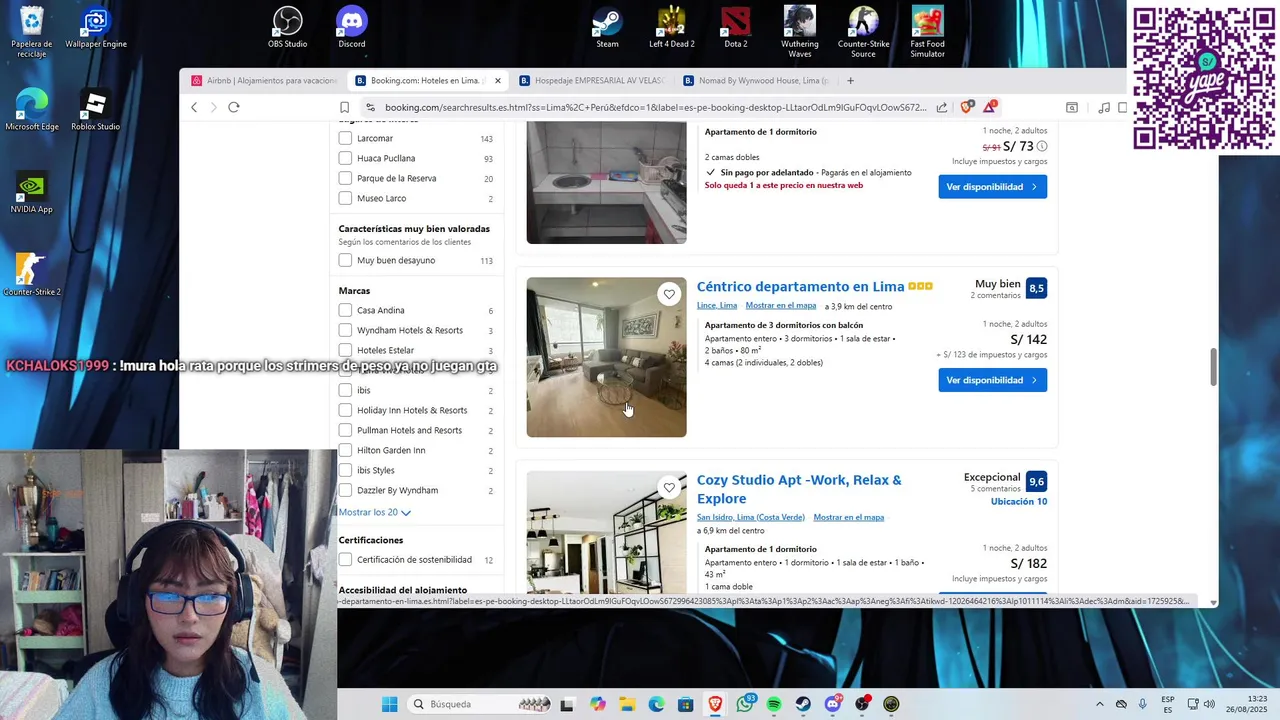Viewport: 1280px width, 720px height.
Task: Launch Fast Food Simulator desktop icon
Action: coord(927,32)
